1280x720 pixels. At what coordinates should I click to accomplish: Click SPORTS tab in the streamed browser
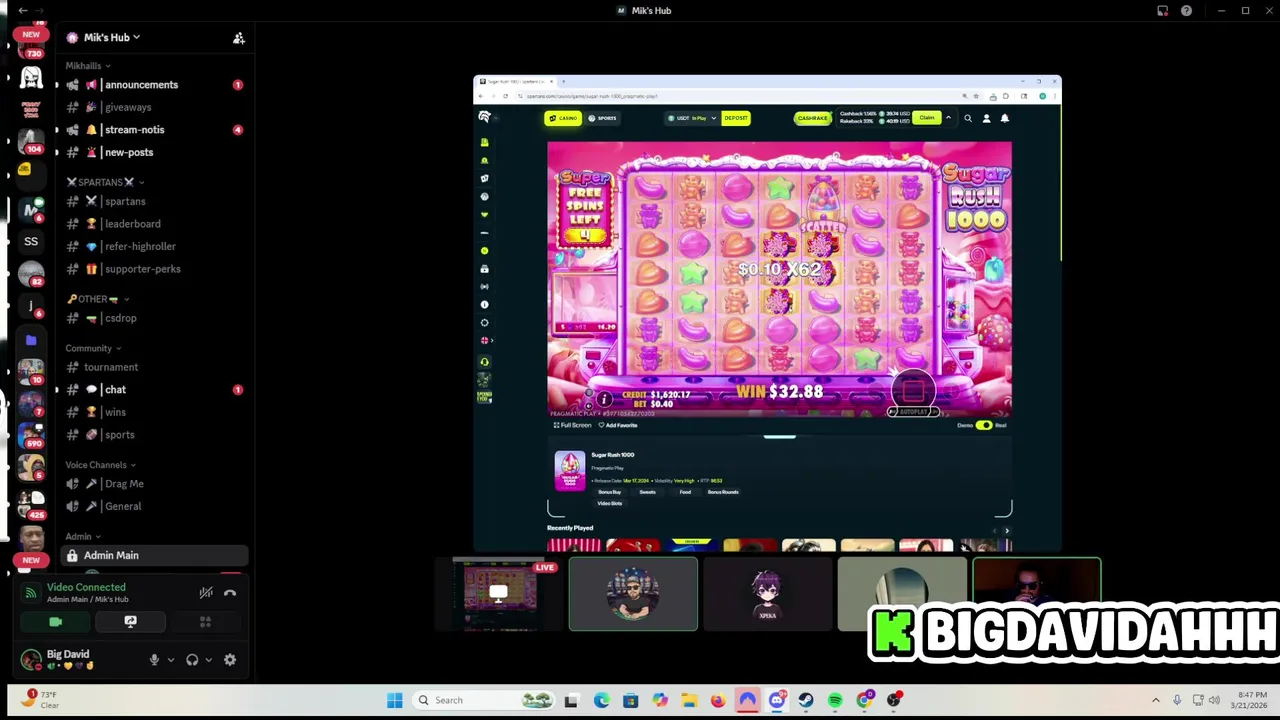(602, 118)
